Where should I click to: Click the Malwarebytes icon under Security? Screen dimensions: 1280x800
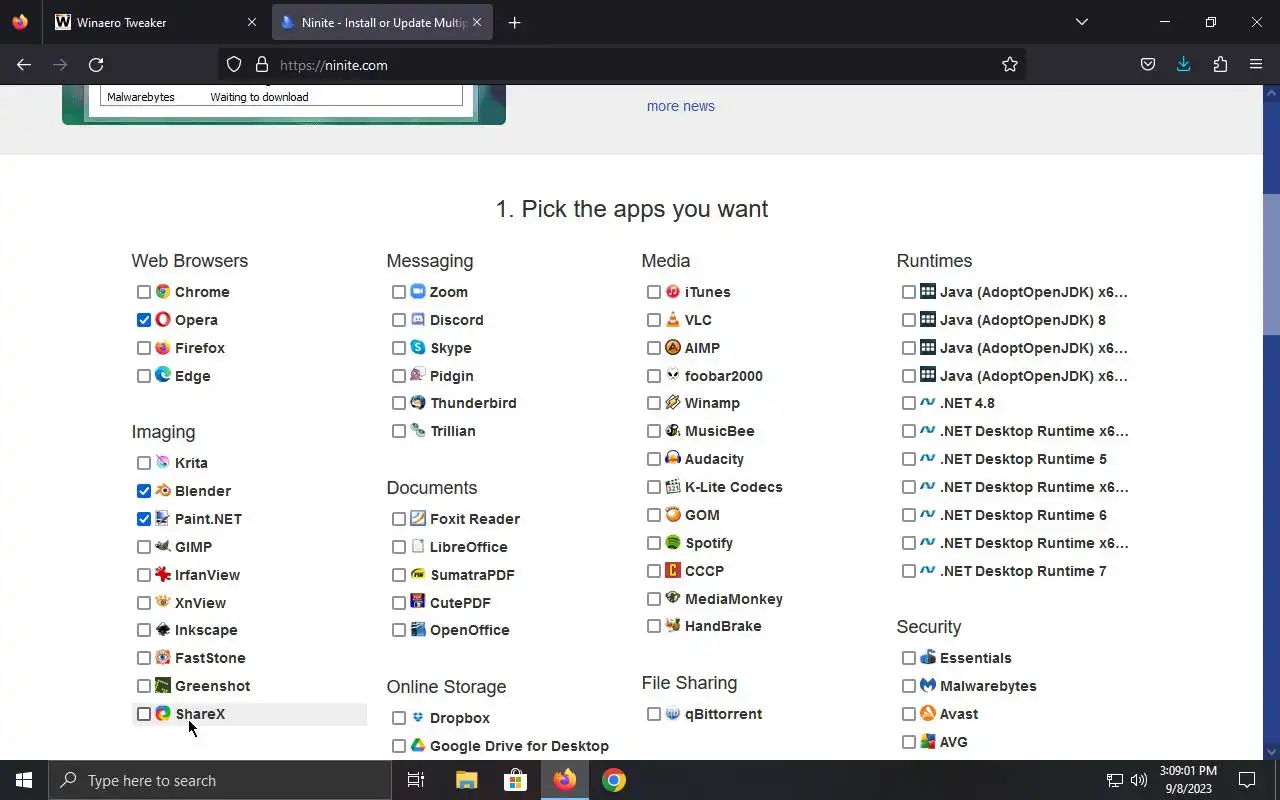click(x=928, y=686)
